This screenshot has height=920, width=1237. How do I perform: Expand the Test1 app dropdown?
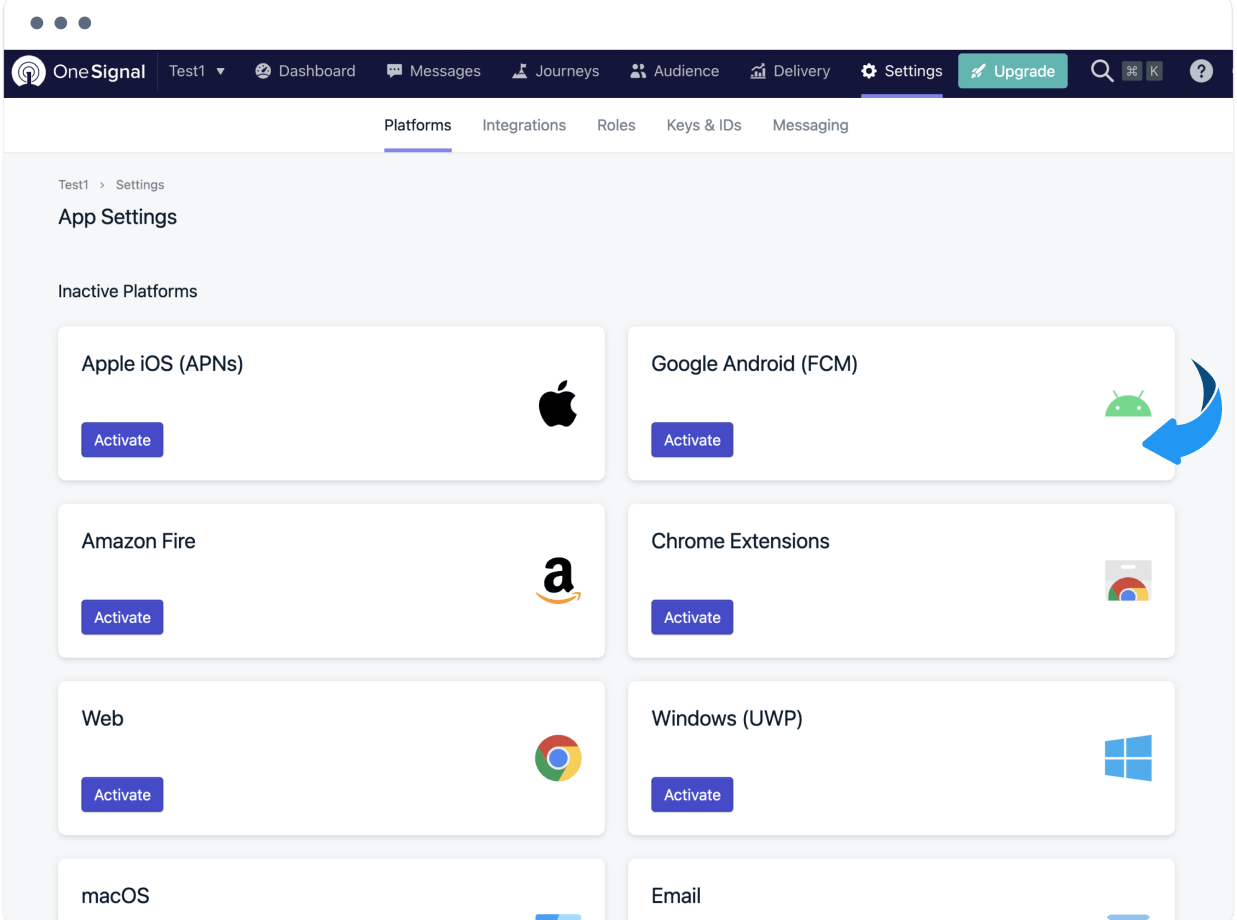tap(197, 71)
